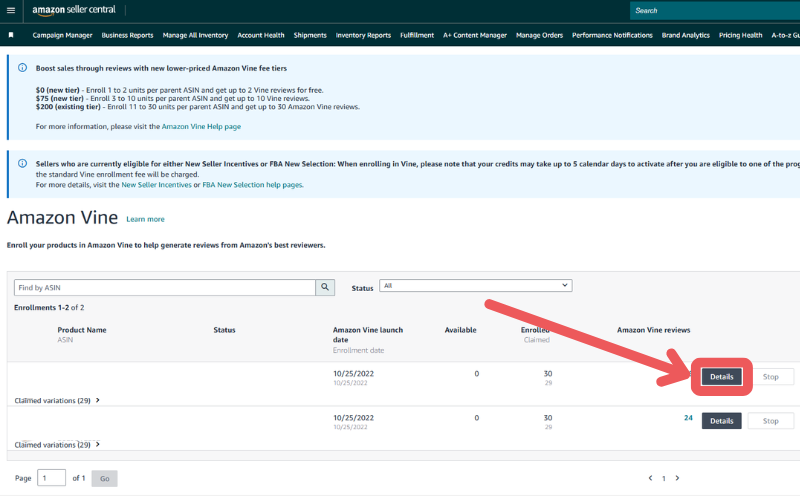Click the page number input box

click(52, 478)
